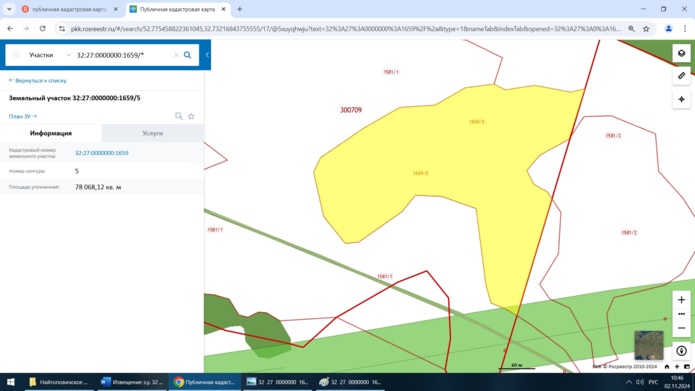Reset map orientation with compass icon

click(x=681, y=351)
